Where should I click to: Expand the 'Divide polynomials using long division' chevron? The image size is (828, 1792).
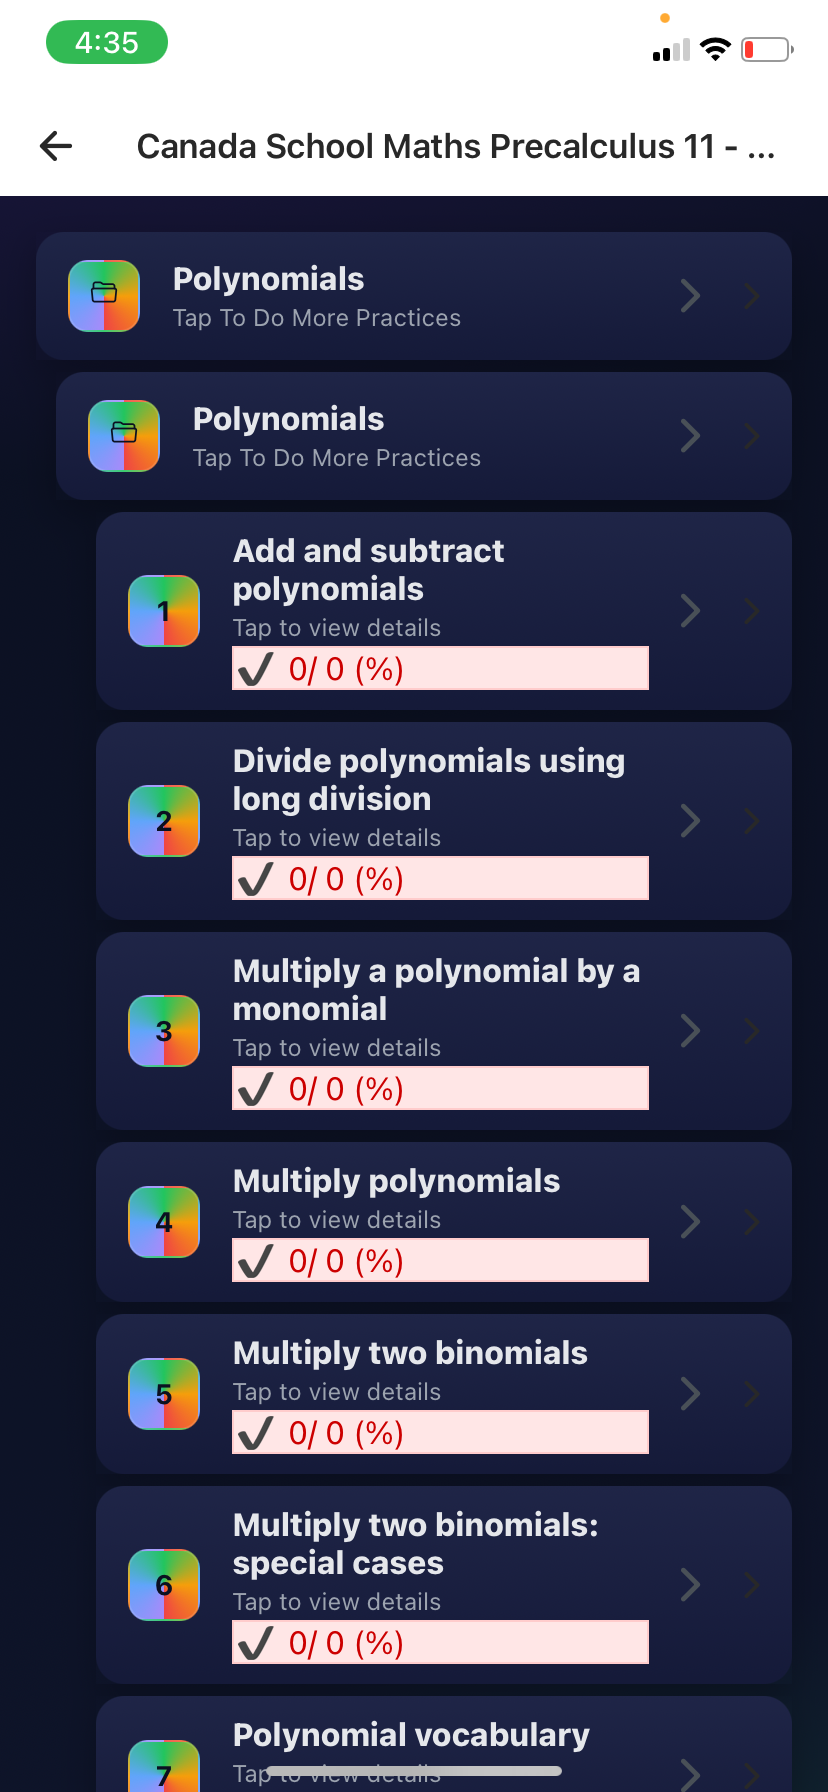690,821
